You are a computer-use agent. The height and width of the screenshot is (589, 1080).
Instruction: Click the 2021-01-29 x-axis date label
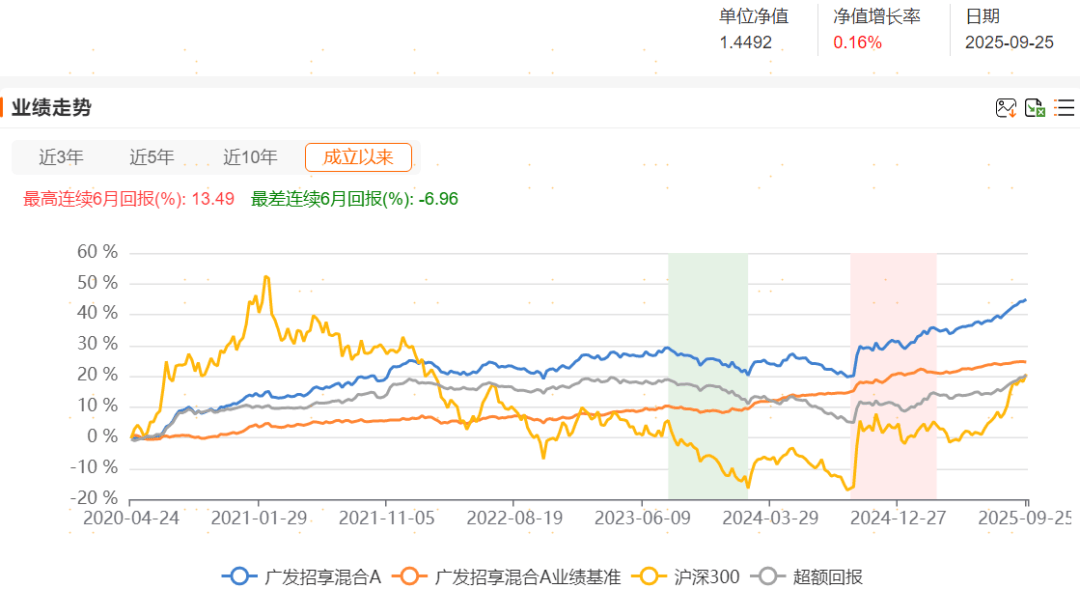(258, 519)
